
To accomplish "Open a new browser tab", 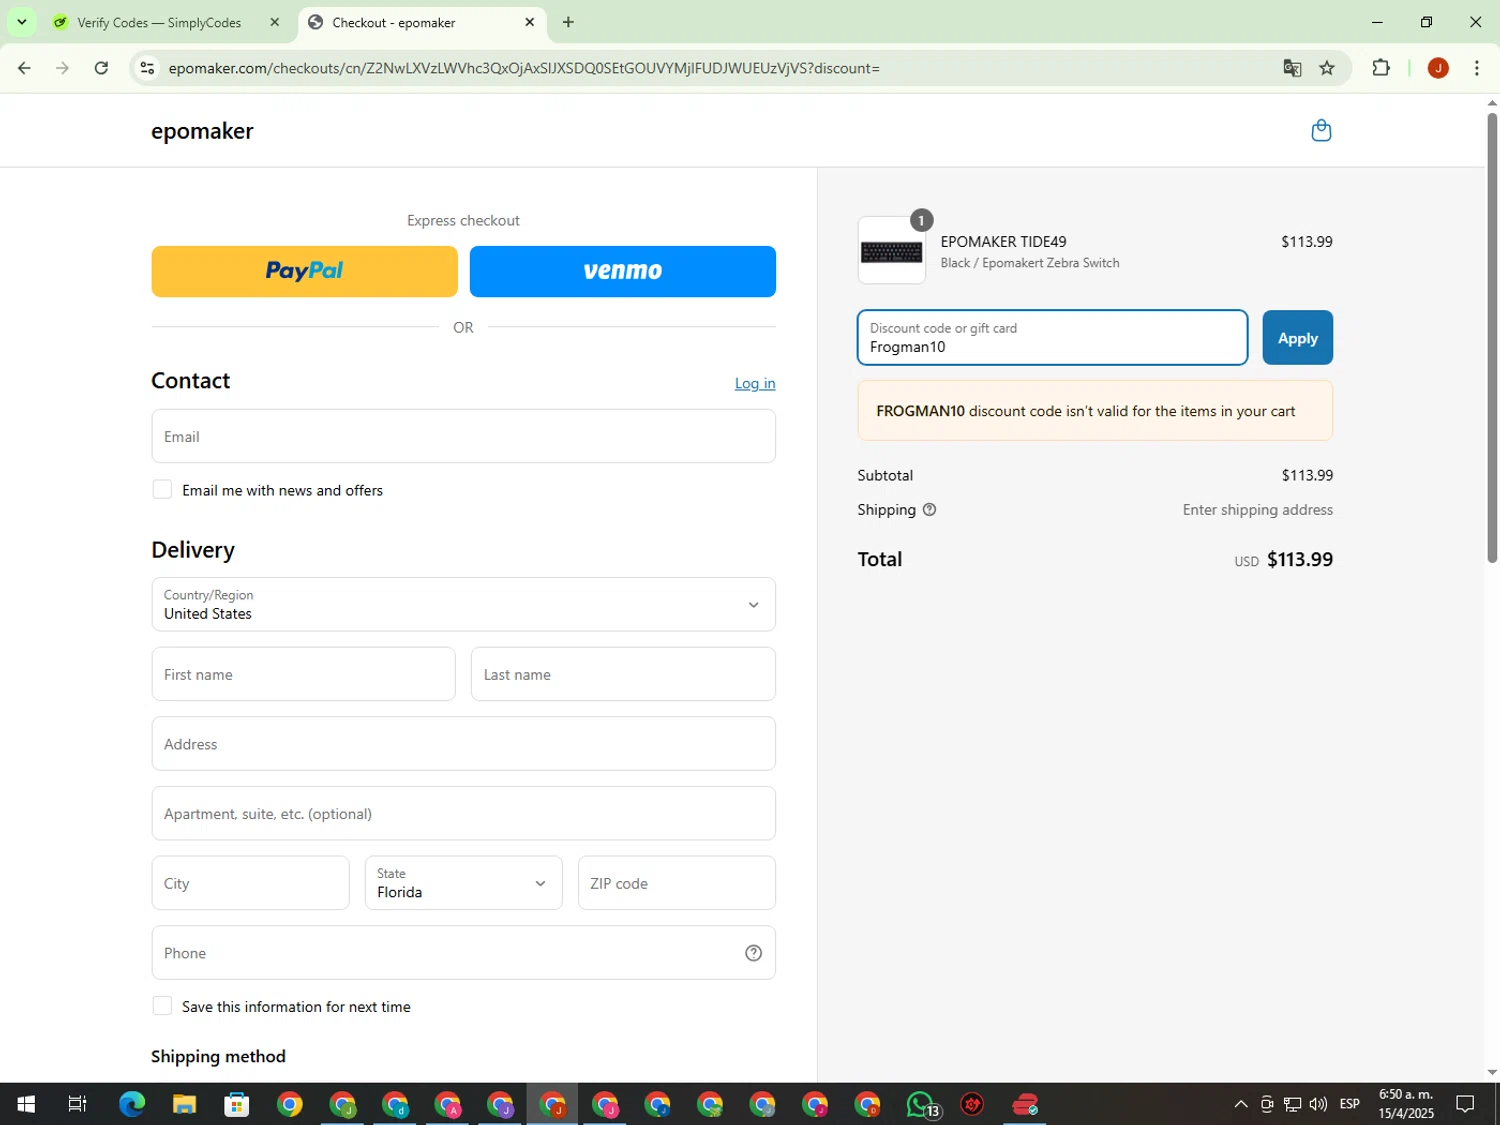I will (x=568, y=22).
